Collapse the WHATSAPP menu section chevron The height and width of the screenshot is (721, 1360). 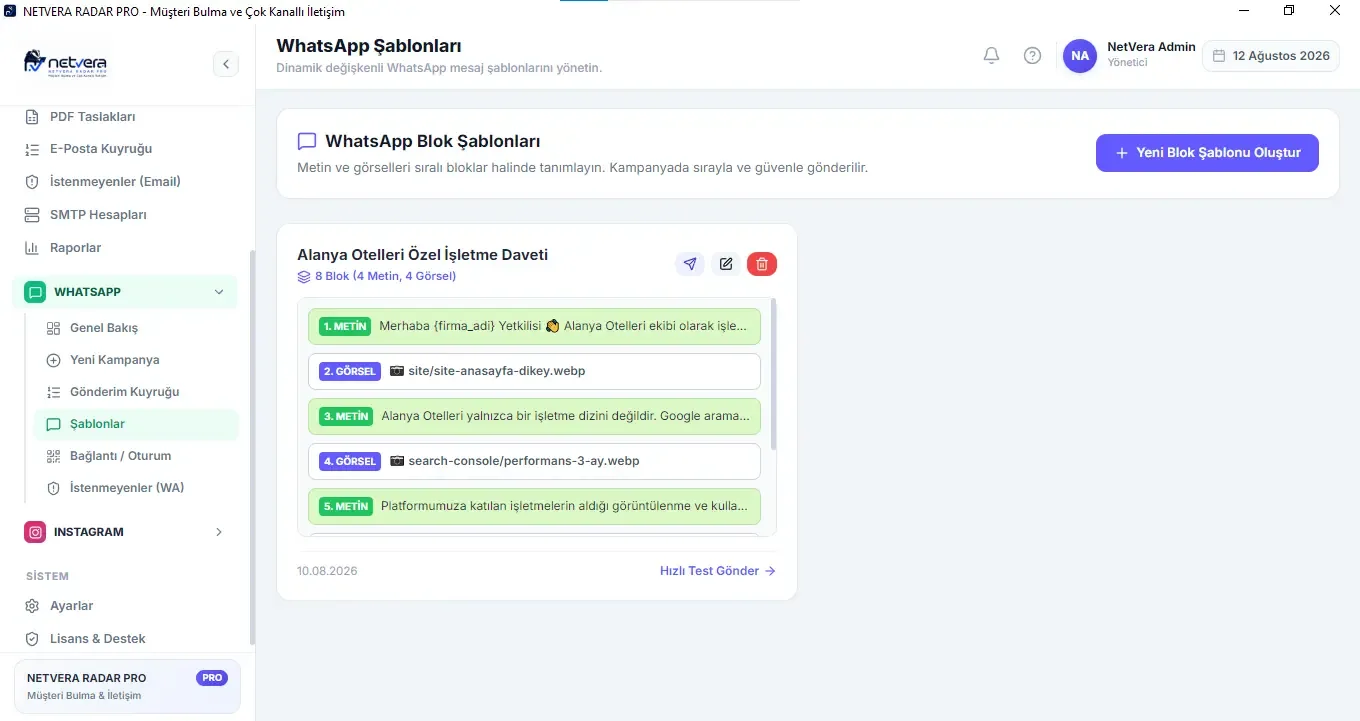click(x=219, y=292)
